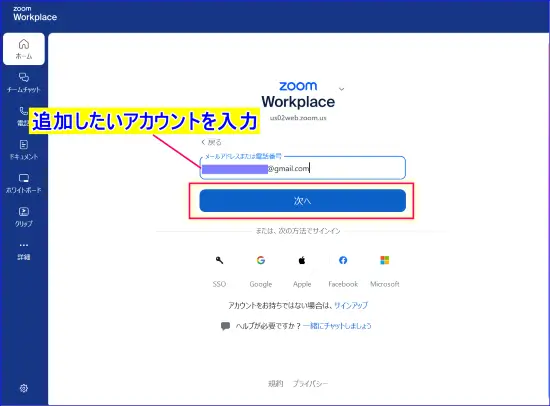The width and height of the screenshot is (550, 406).
Task: Click the 次へ (Next) button
Action: [303, 201]
